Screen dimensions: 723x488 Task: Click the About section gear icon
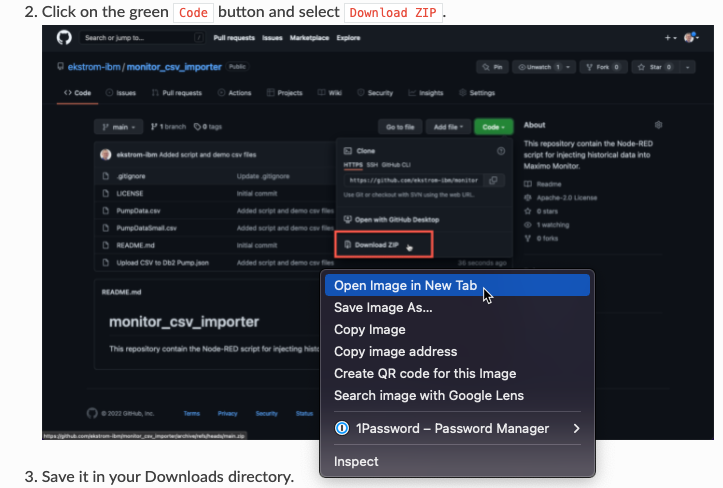pos(658,125)
